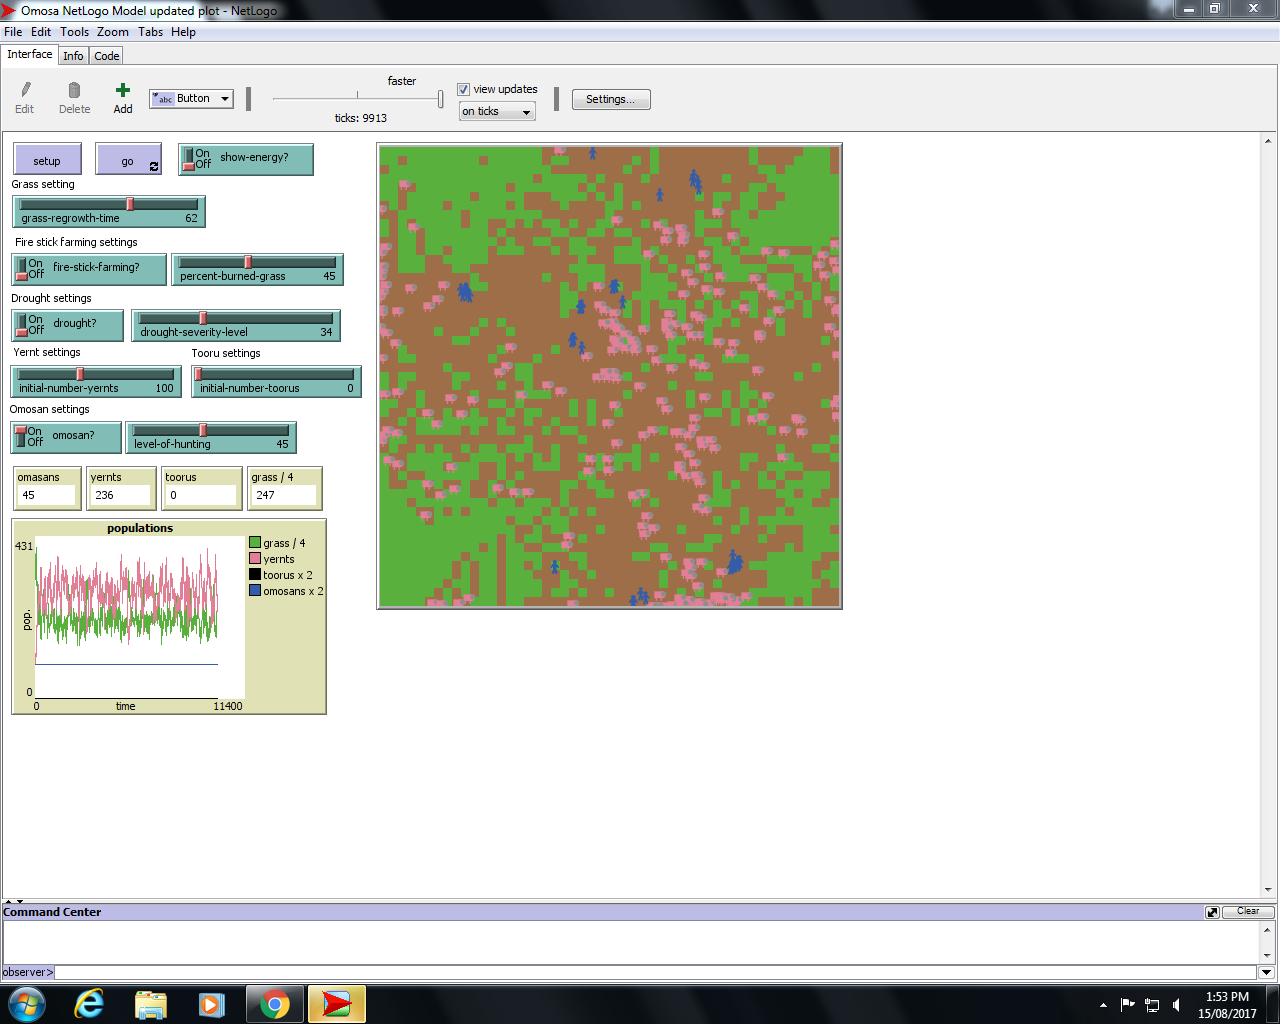Open the media player taskbar icon
1280x1024 pixels.
pos(212,1004)
